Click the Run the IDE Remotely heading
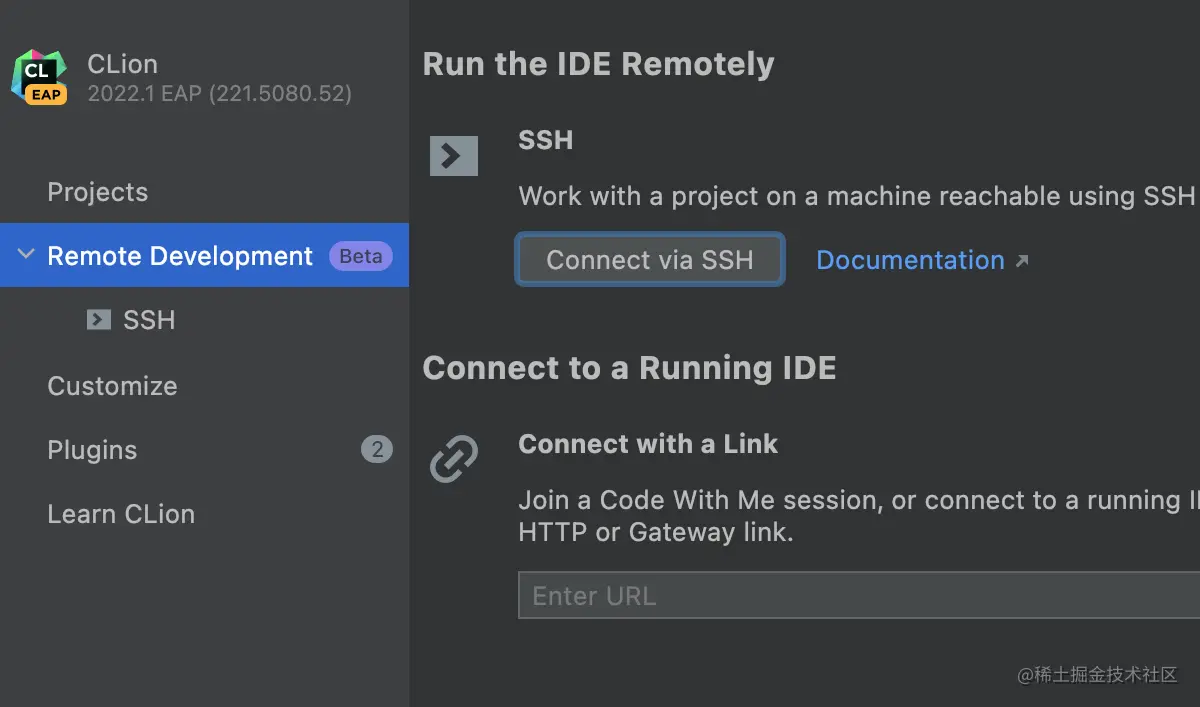 [598, 64]
